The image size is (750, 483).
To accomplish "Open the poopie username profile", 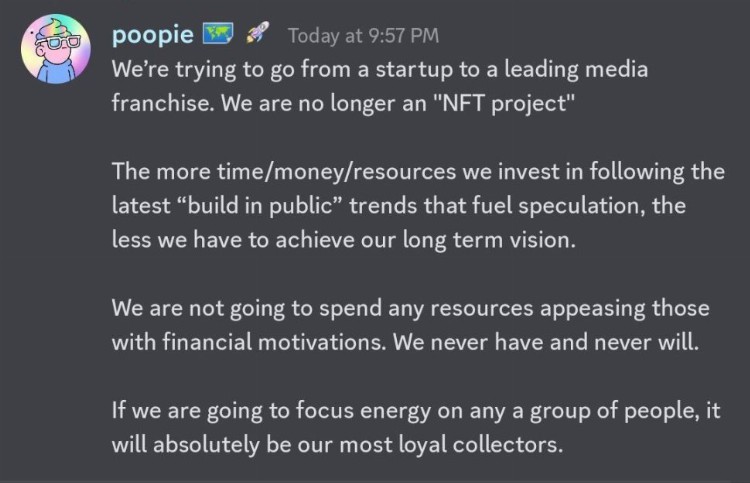I will pyautogui.click(x=153, y=35).
